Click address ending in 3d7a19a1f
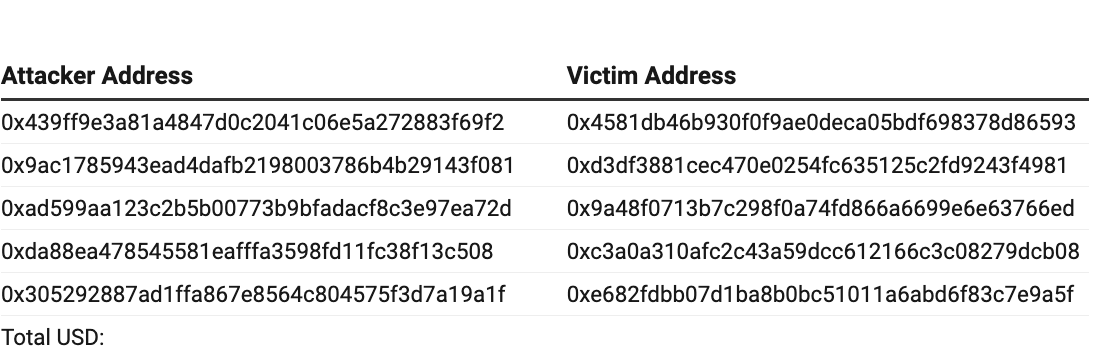1116x360 pixels. (x=253, y=294)
